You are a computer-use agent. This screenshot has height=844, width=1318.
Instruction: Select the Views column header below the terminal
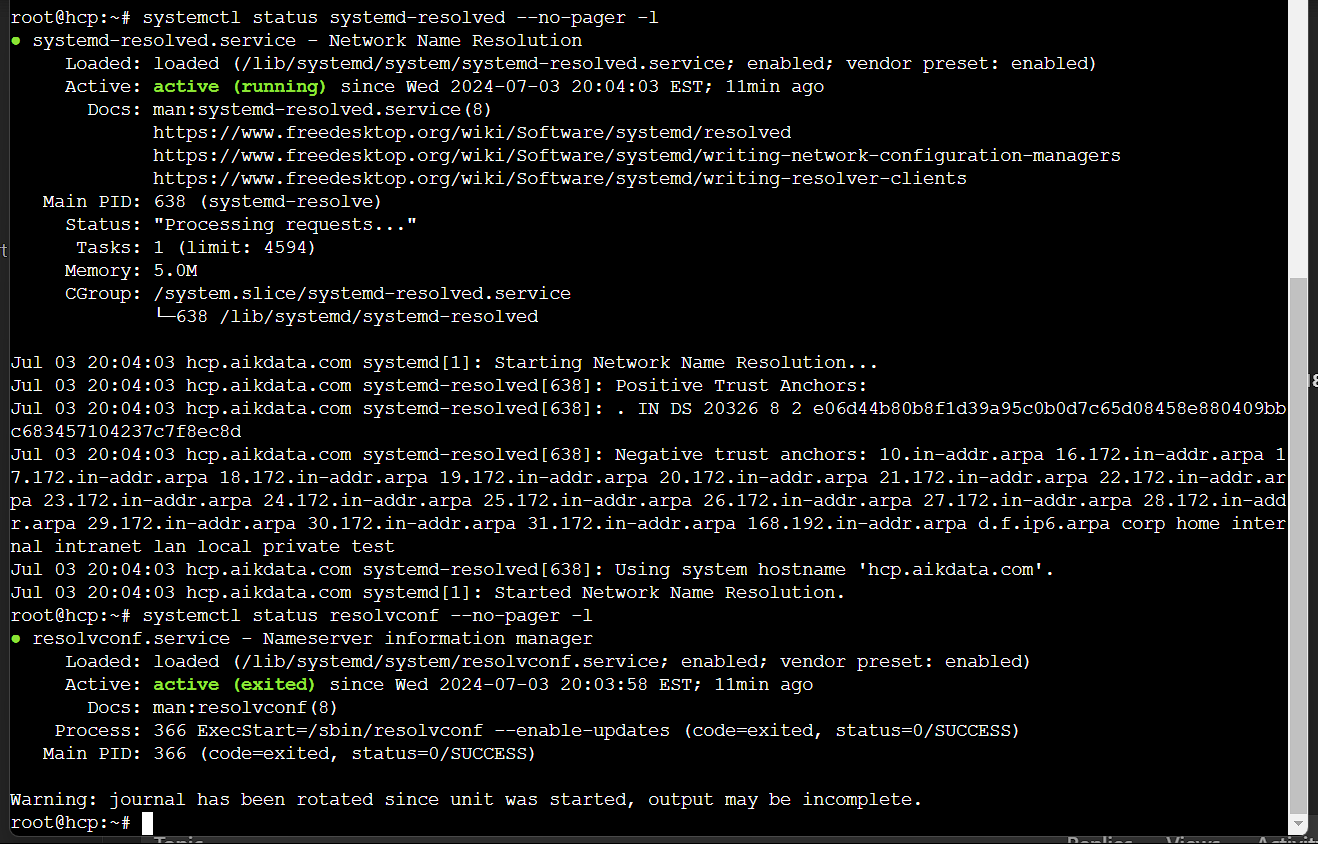(1192, 841)
